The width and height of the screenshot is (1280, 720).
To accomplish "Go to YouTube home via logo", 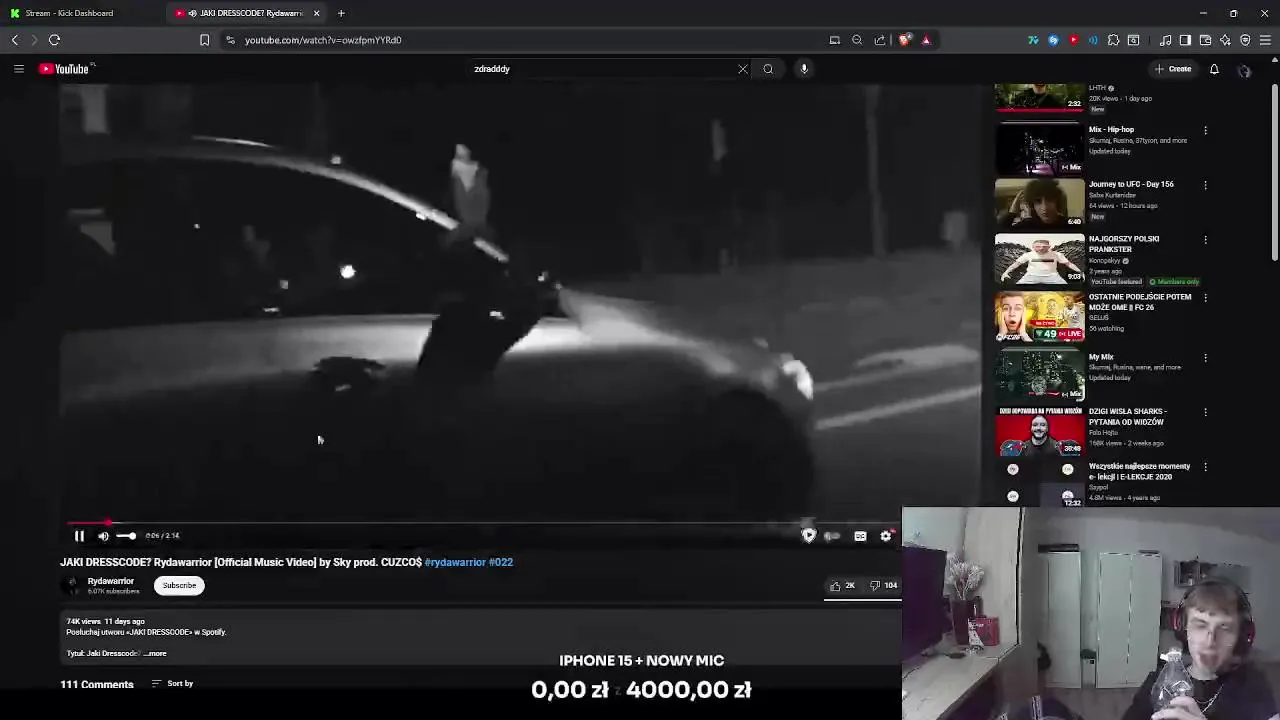I will click(66, 69).
